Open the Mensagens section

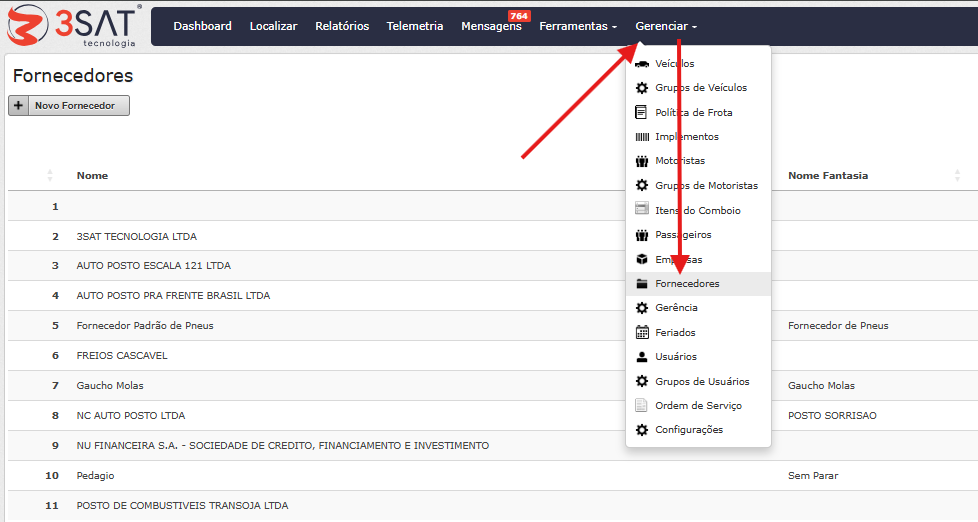491,26
